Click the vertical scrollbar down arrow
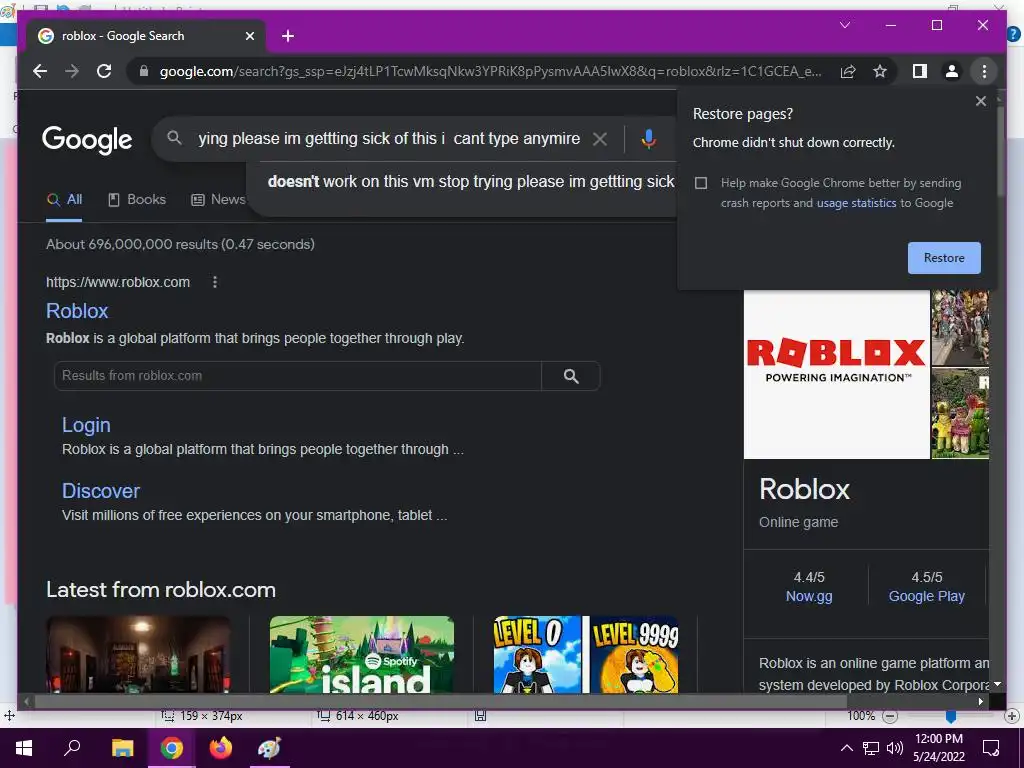Image resolution: width=1024 pixels, height=768 pixels. click(x=997, y=684)
